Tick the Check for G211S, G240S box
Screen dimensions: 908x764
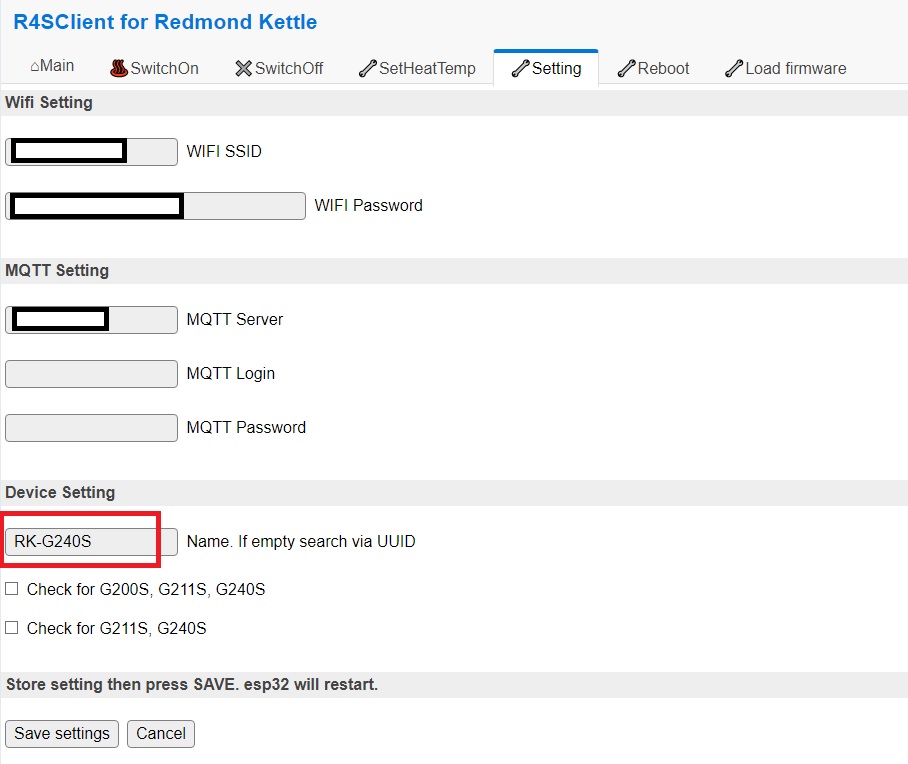pos(12,628)
